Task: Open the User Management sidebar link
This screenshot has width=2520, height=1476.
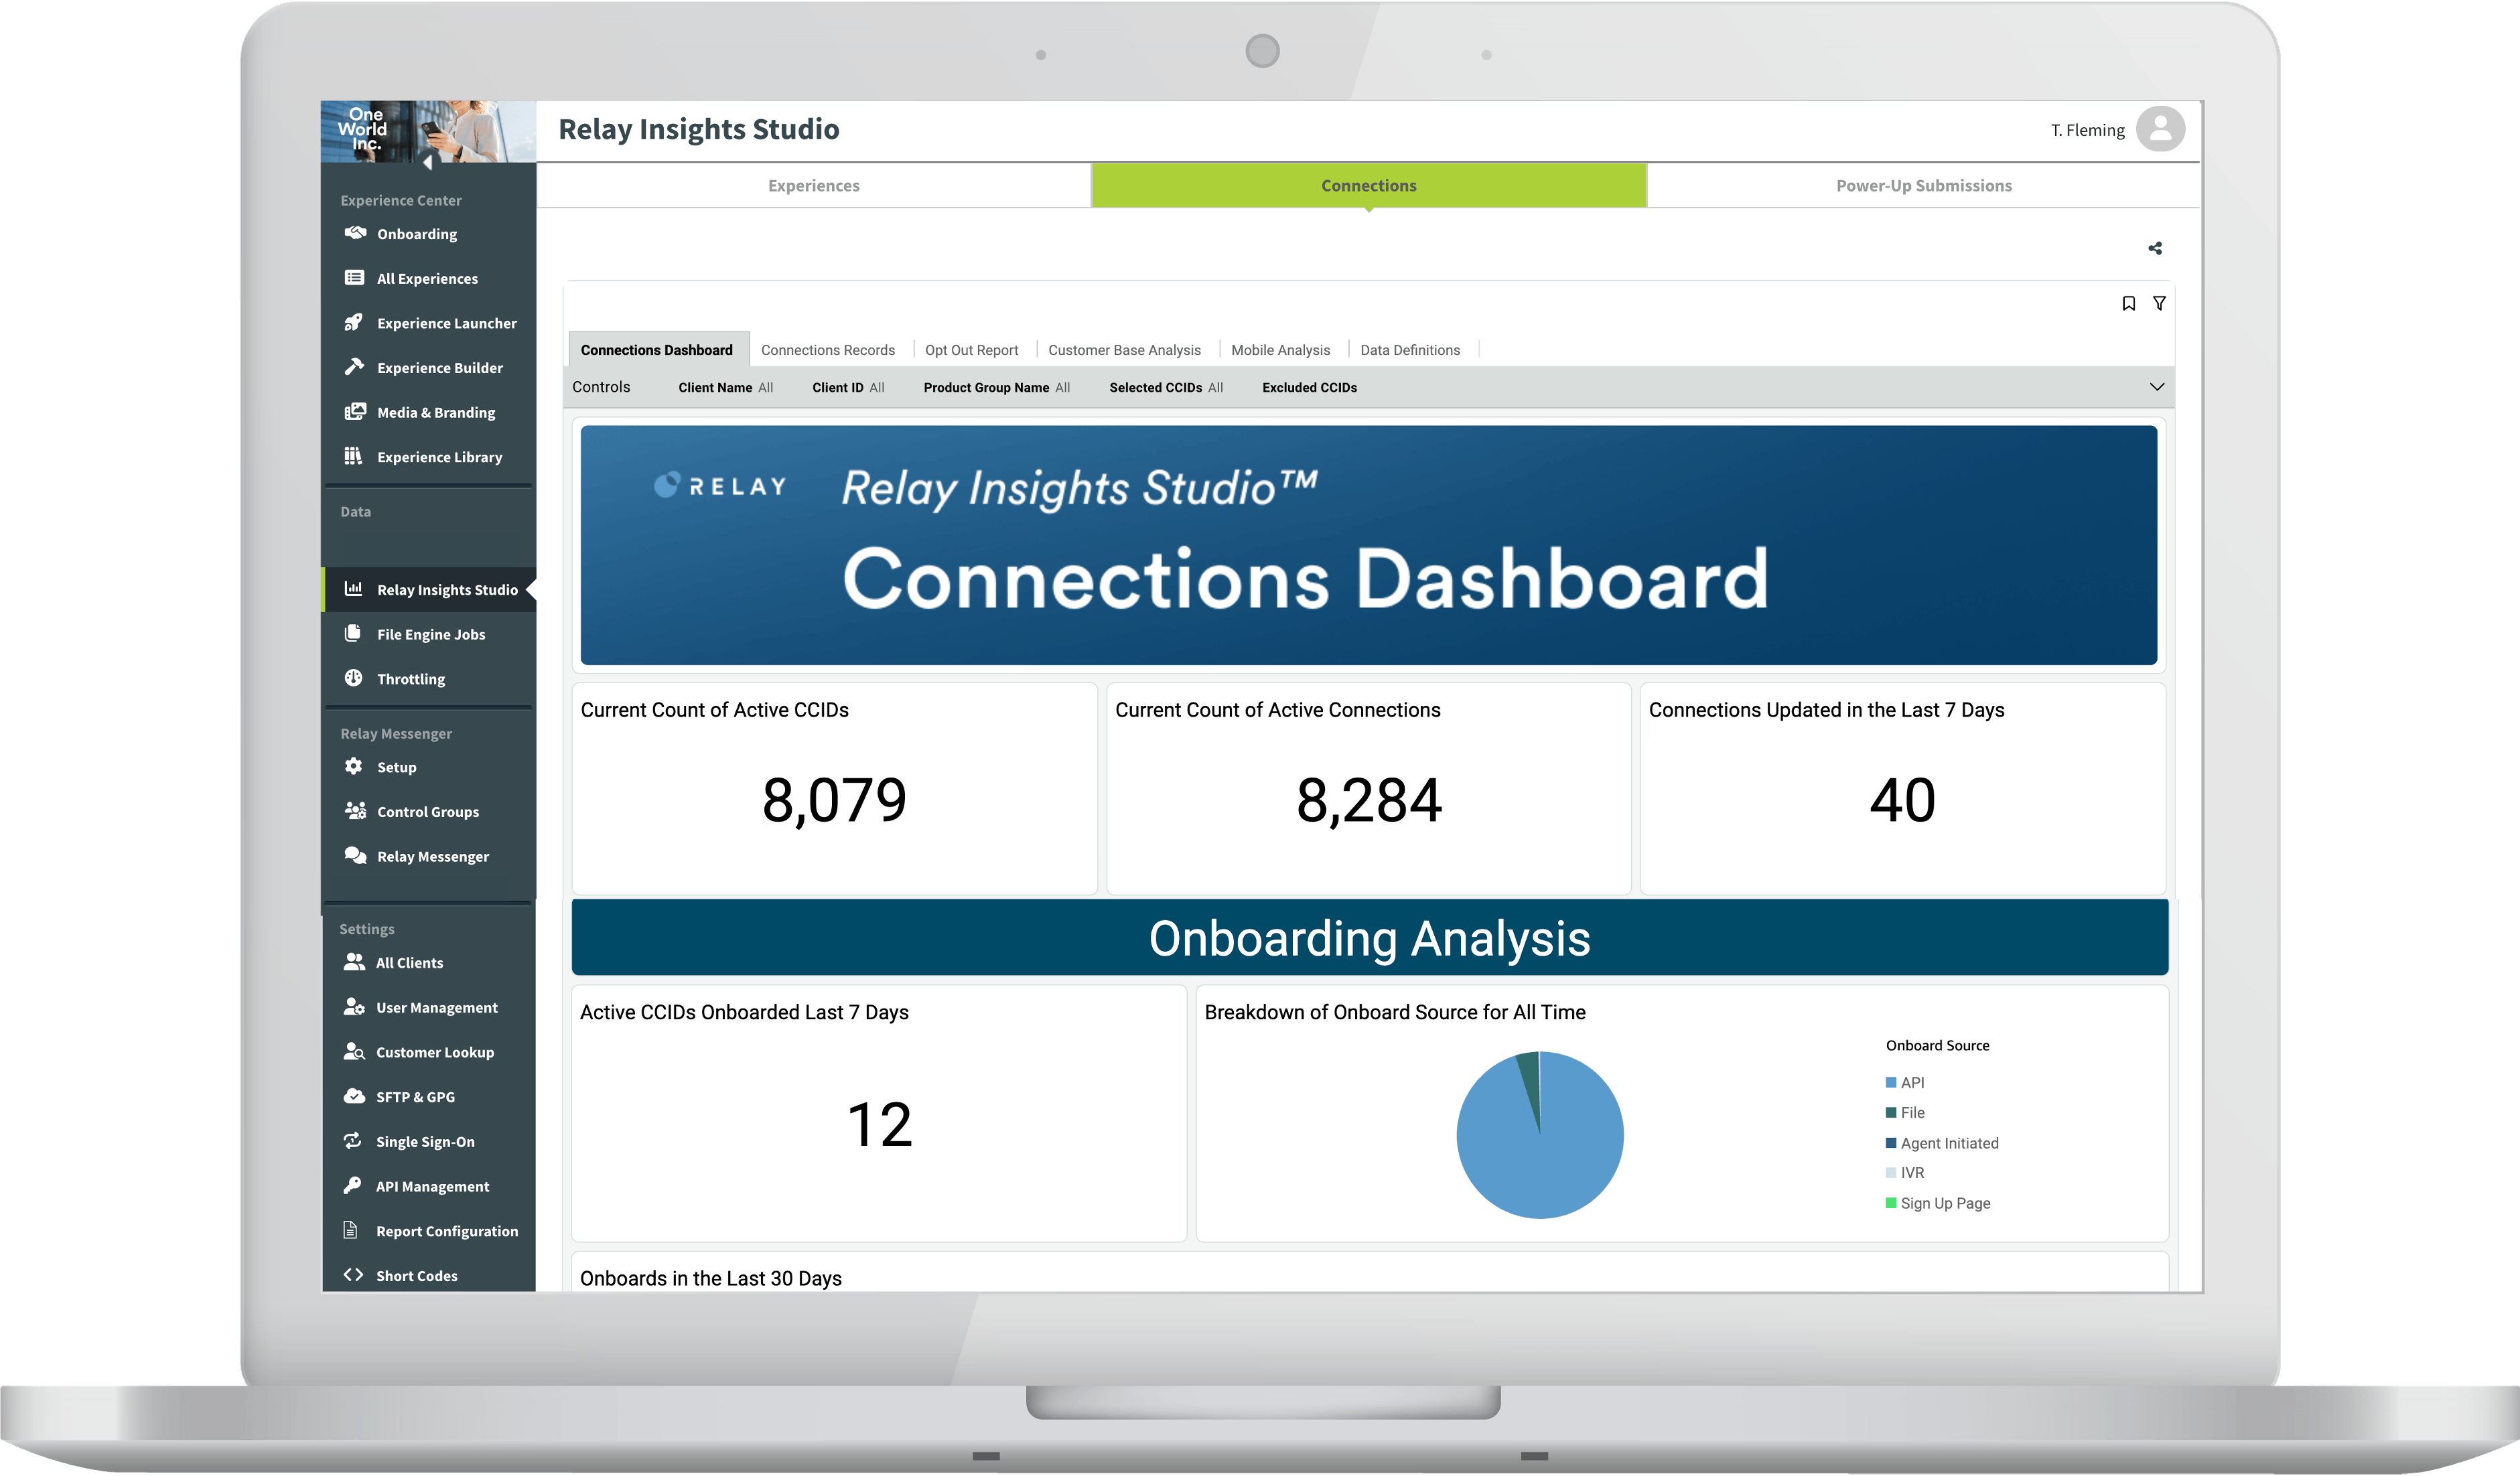Action: 430,1008
